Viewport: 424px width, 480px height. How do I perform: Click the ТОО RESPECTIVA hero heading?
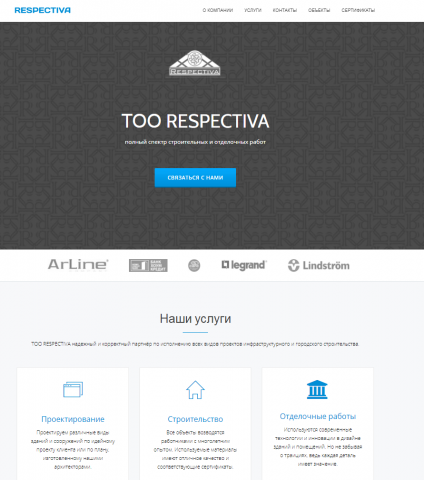(x=195, y=121)
